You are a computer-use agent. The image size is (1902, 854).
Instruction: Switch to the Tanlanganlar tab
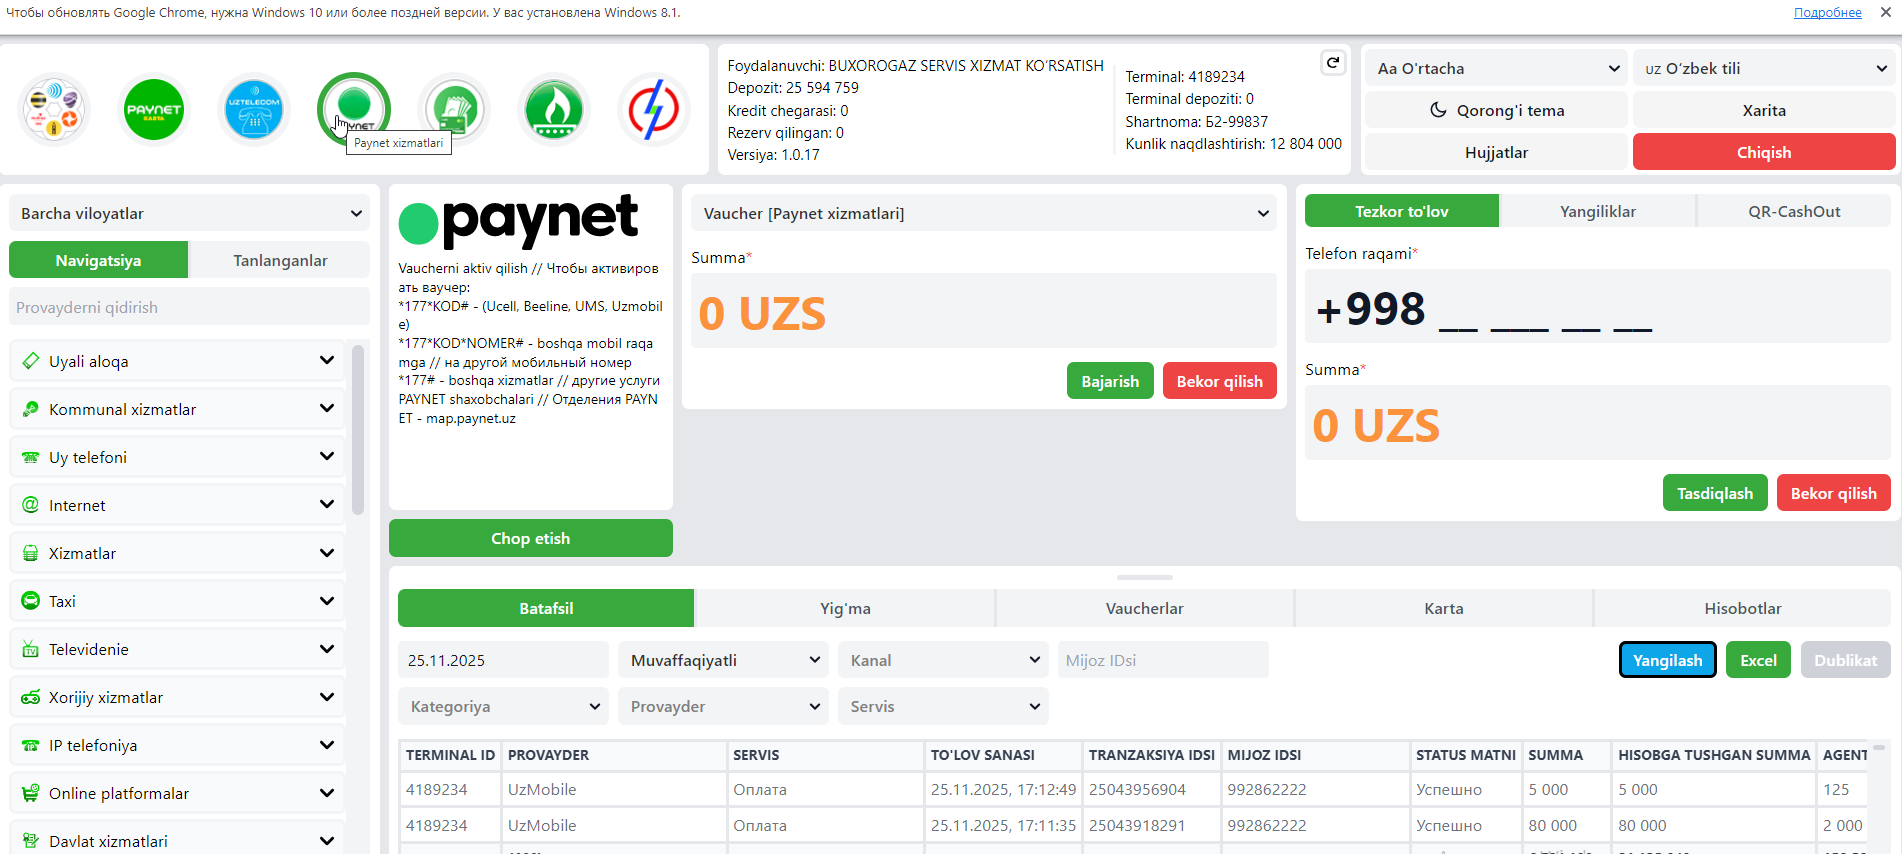[280, 260]
